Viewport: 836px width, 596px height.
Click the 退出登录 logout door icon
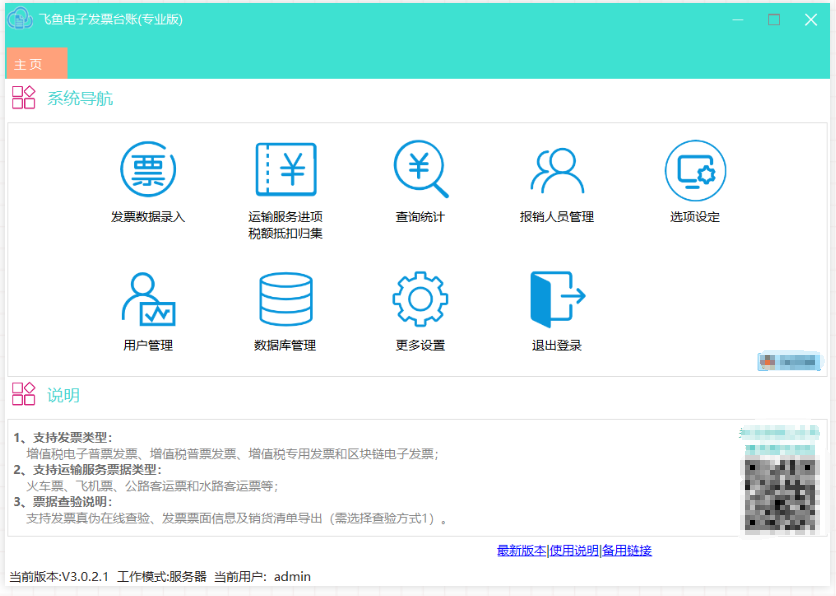pos(558,299)
